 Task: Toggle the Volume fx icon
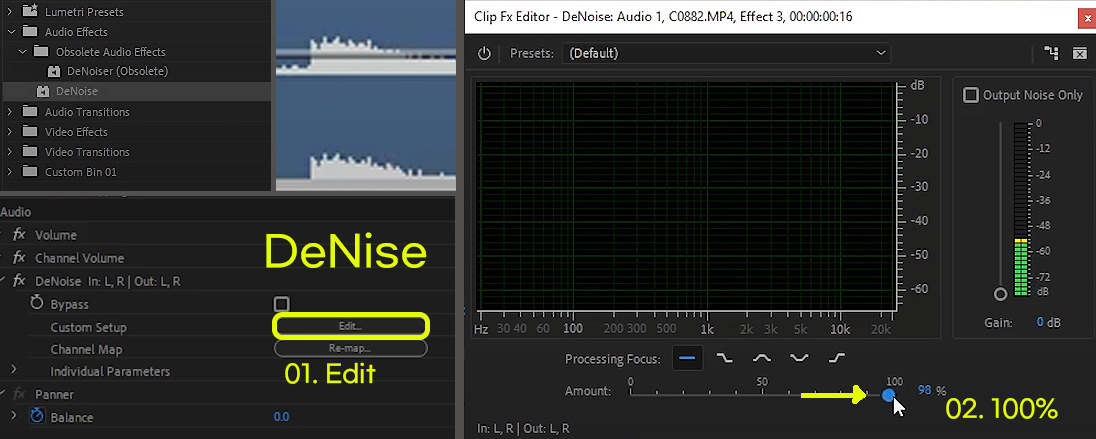point(20,235)
